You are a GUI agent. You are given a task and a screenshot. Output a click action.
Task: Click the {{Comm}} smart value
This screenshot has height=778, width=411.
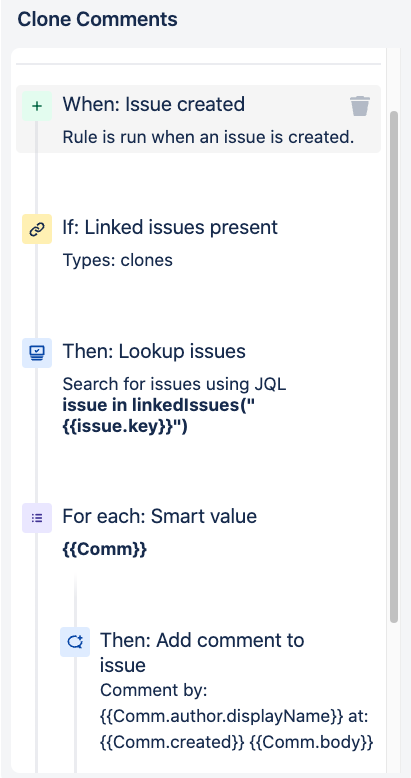pyautogui.click(x=105, y=549)
